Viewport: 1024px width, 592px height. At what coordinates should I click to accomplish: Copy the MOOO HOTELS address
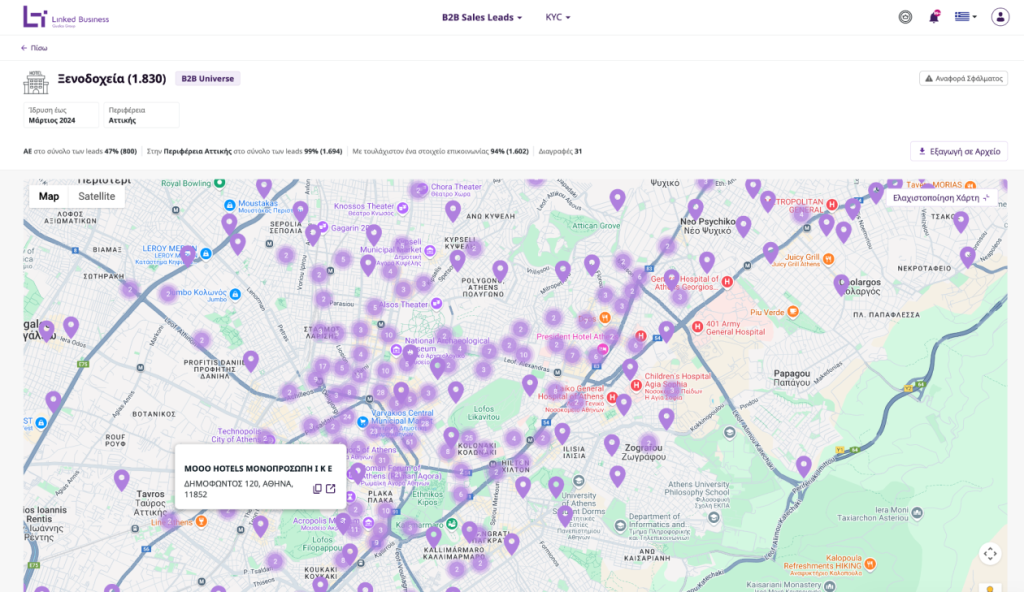point(317,488)
